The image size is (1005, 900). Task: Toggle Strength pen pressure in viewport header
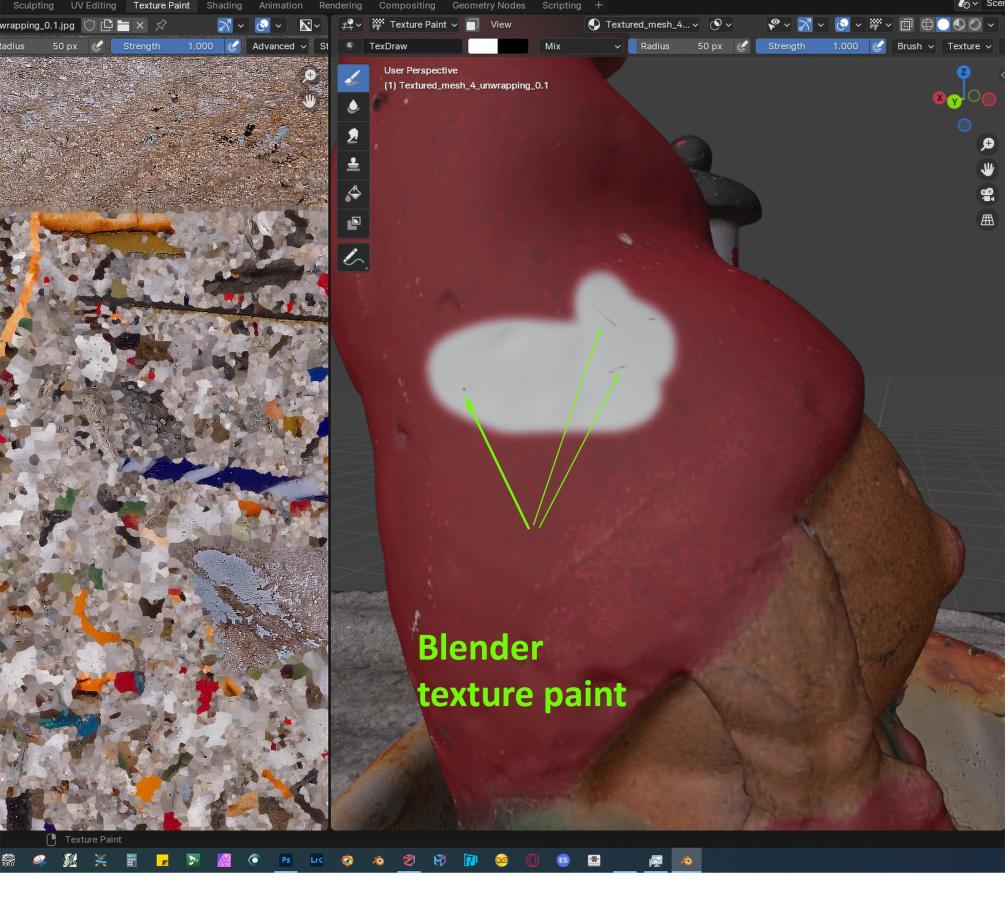click(x=878, y=46)
